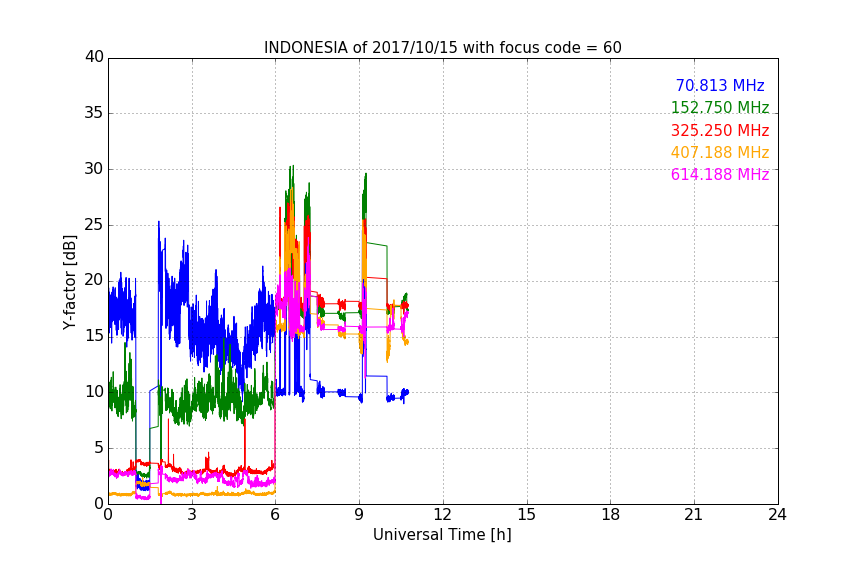The width and height of the screenshot is (864, 576).
Task: Select the red 325.250 MHz legend label
Action: (x=720, y=130)
